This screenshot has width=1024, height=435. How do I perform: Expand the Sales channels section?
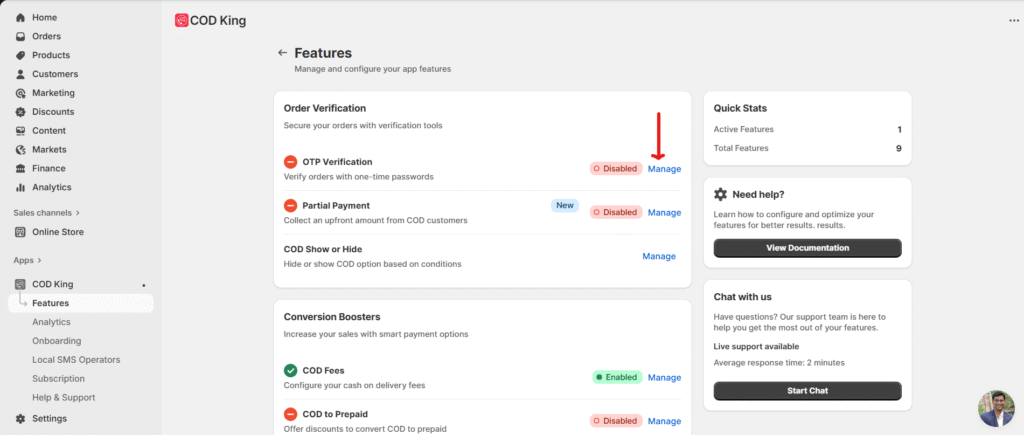[77, 213]
